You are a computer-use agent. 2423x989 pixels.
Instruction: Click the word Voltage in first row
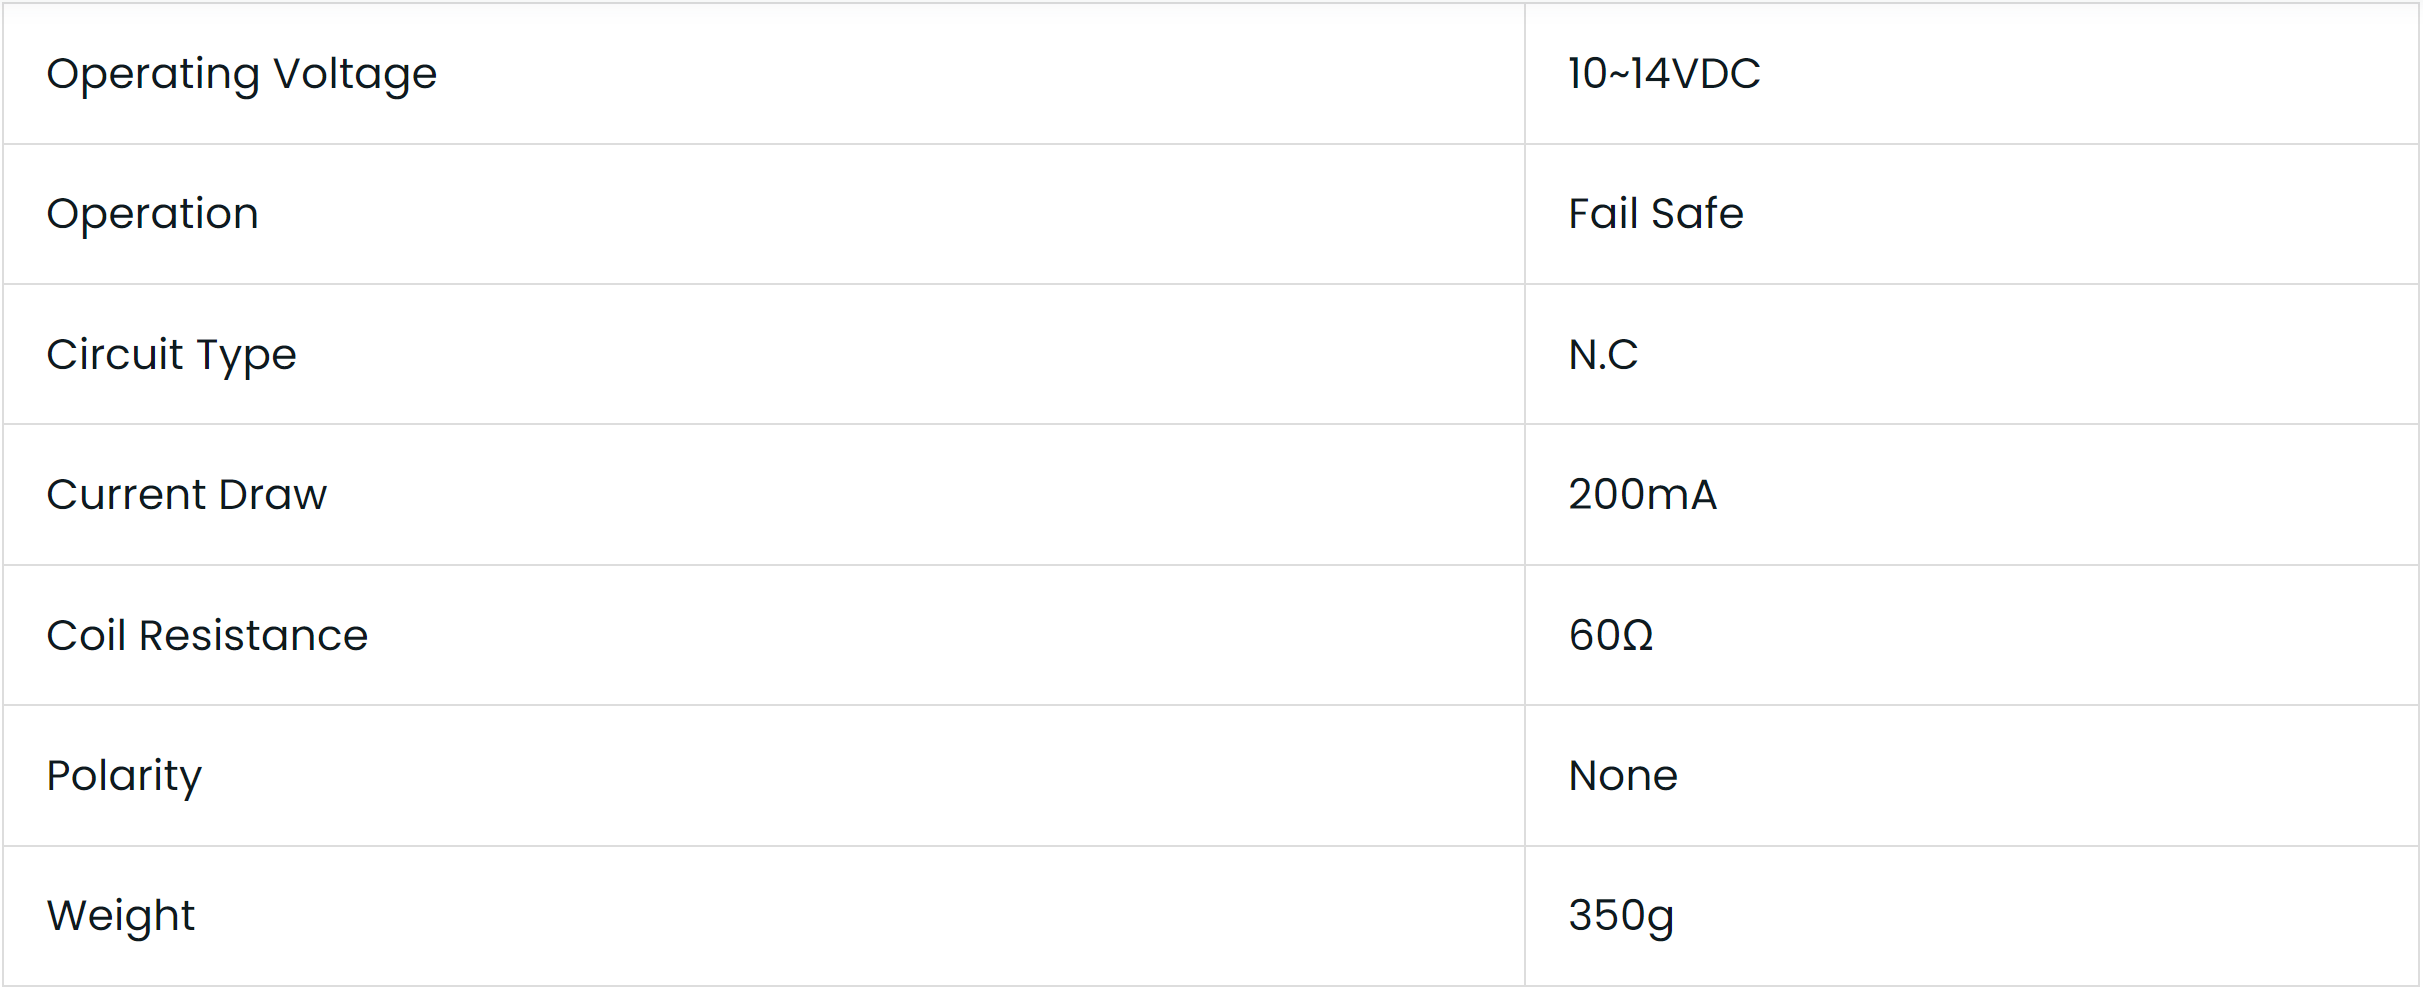point(355,74)
